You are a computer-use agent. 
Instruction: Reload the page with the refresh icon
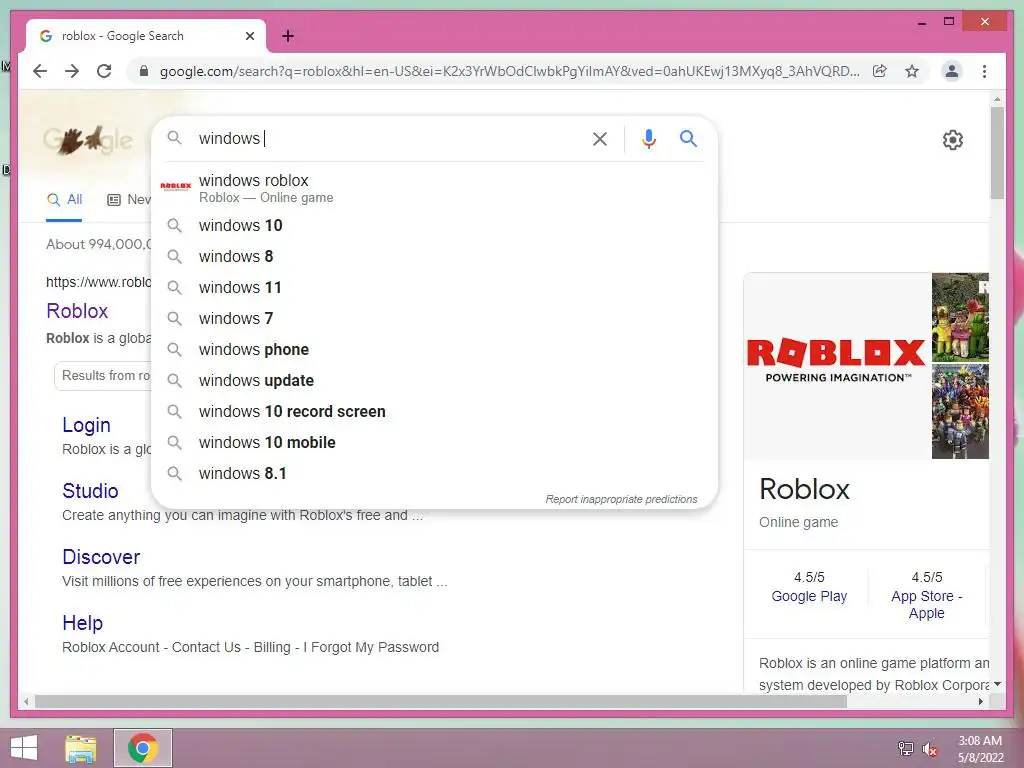click(104, 71)
